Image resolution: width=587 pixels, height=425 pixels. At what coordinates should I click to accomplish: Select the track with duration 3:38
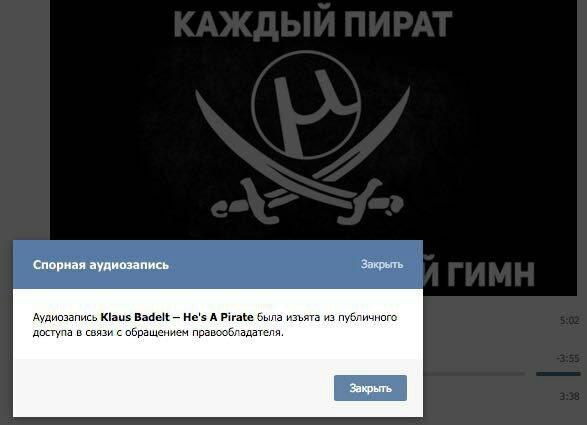569,396
